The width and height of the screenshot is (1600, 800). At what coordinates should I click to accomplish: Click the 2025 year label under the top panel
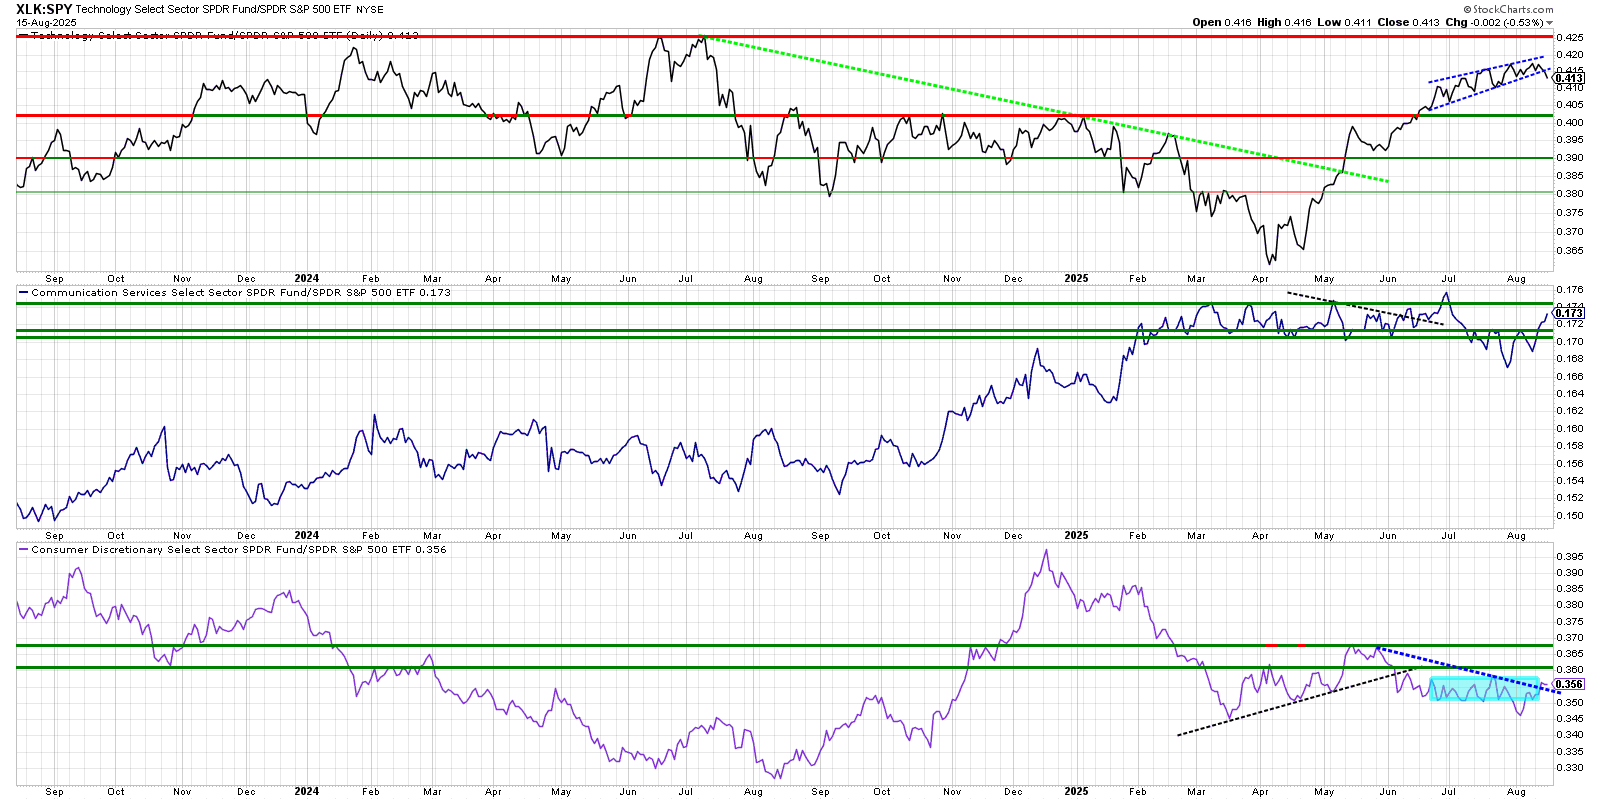point(1076,279)
